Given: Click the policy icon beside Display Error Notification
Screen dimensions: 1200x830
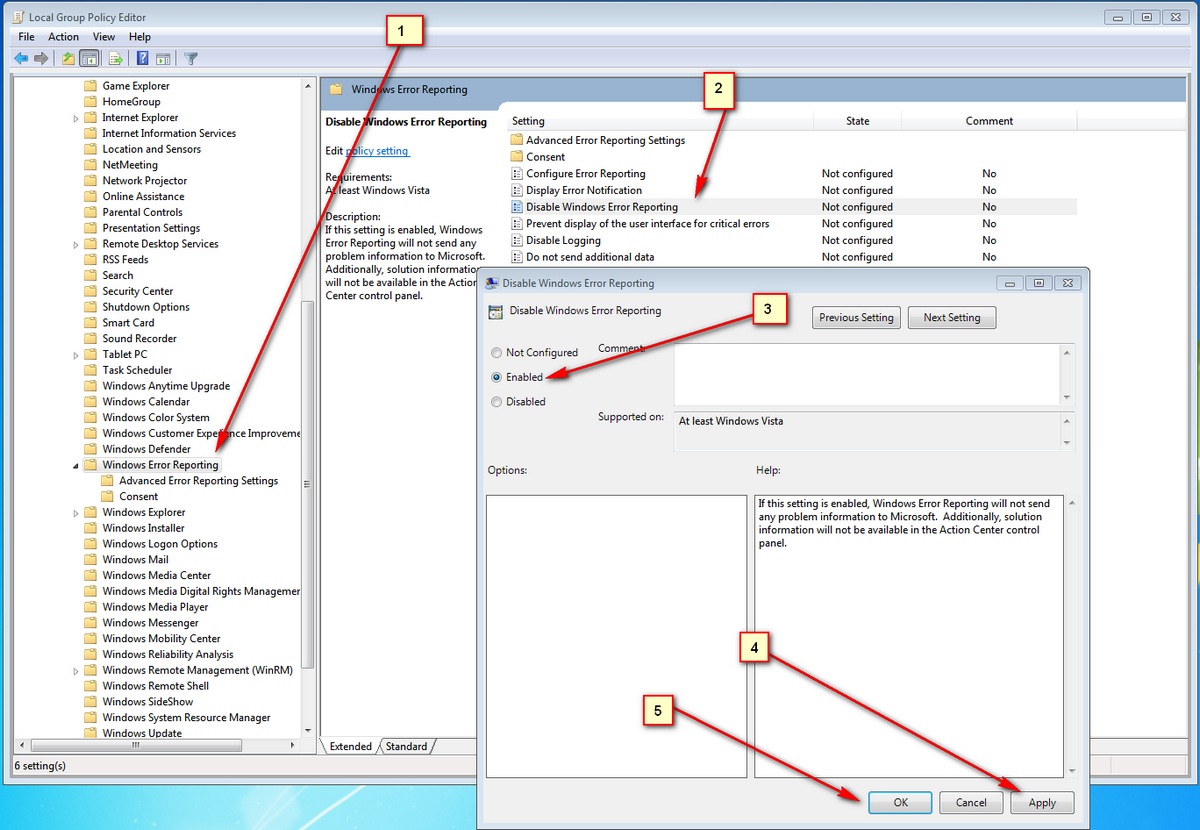Looking at the screenshot, I should click(517, 190).
